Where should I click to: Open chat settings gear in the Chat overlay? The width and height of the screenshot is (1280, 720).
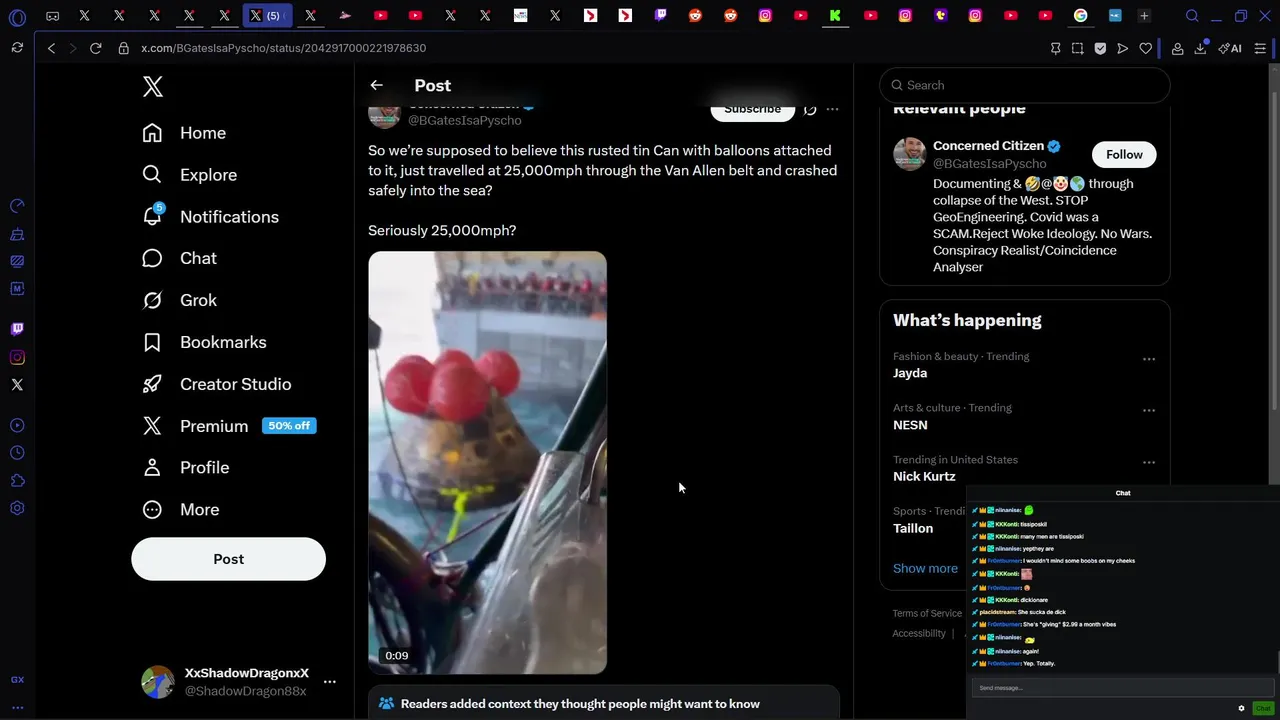[1241, 708]
